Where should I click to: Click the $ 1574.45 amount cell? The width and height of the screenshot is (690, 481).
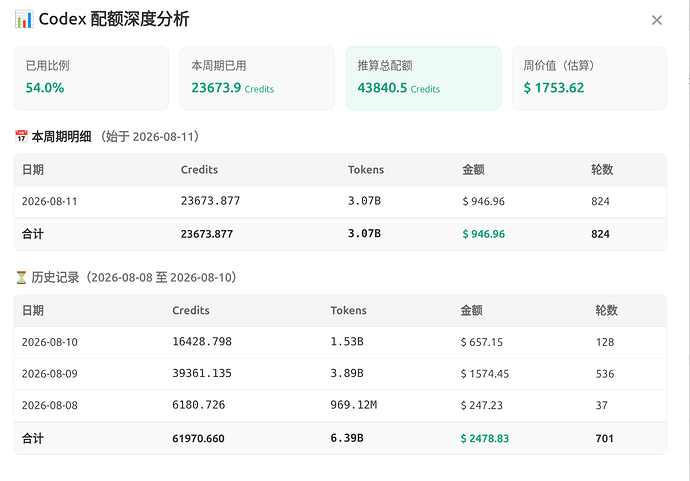point(484,374)
